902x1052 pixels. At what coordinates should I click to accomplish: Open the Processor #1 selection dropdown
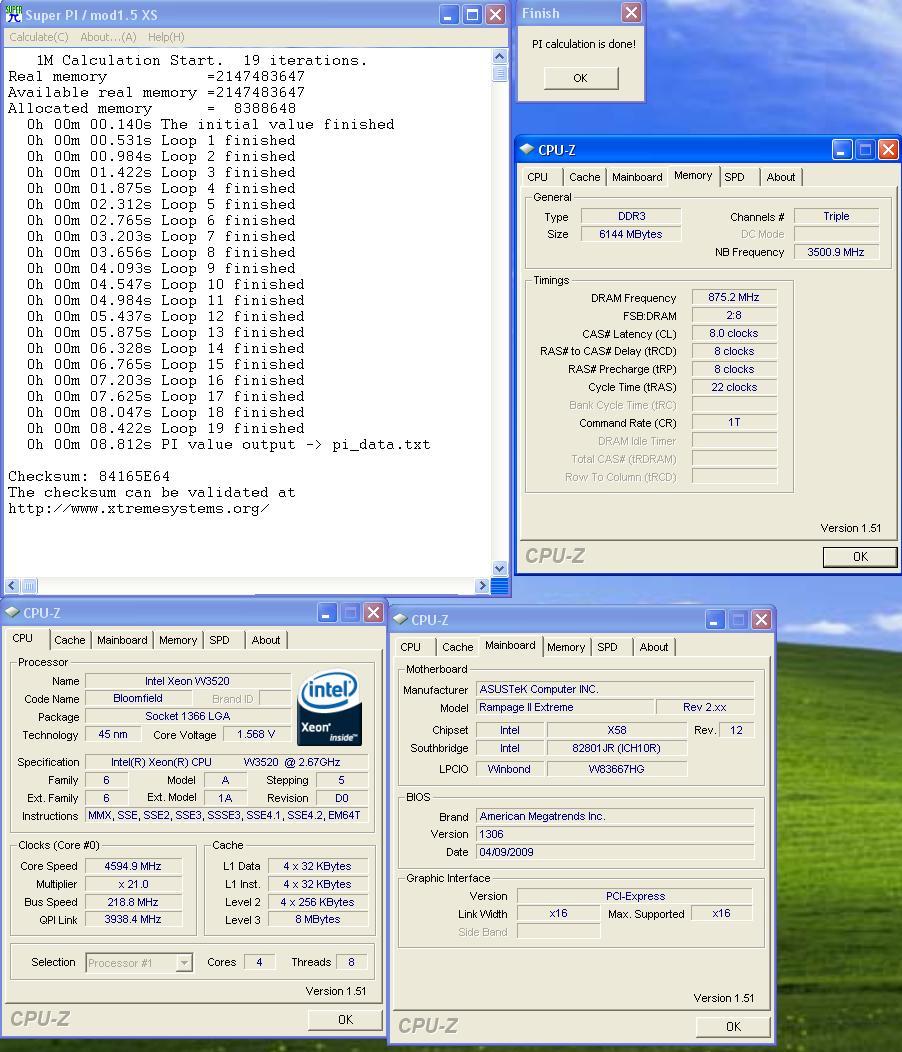tap(184, 963)
